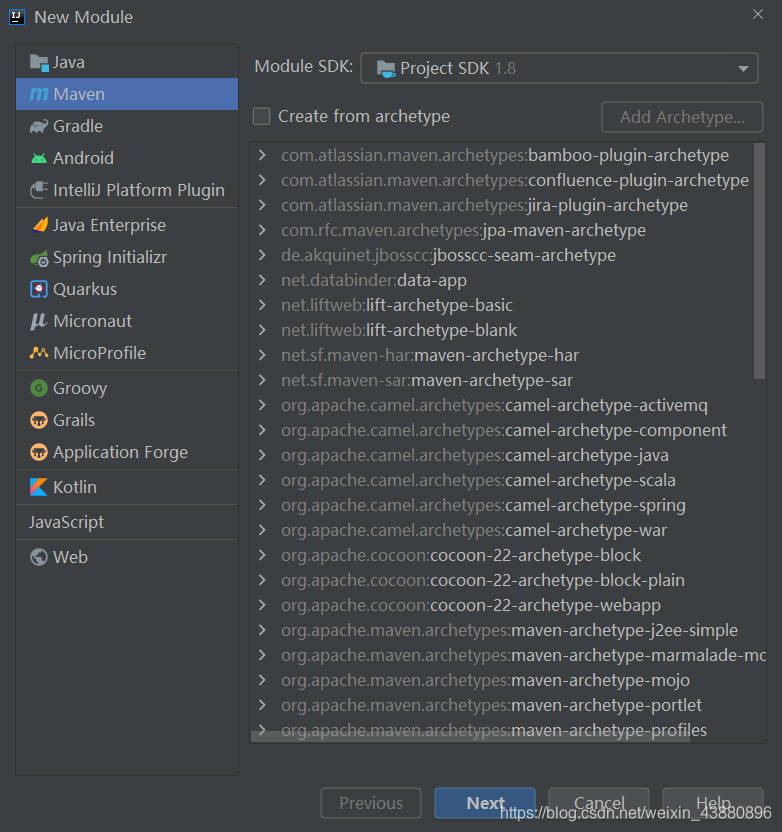Select camel-archetype-scala row
Viewport: 782px width, 832px height.
pyautogui.click(x=508, y=480)
